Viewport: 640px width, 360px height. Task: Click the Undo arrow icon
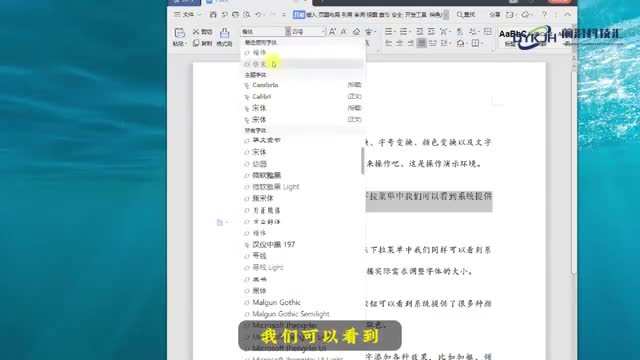pyautogui.click(x=258, y=15)
